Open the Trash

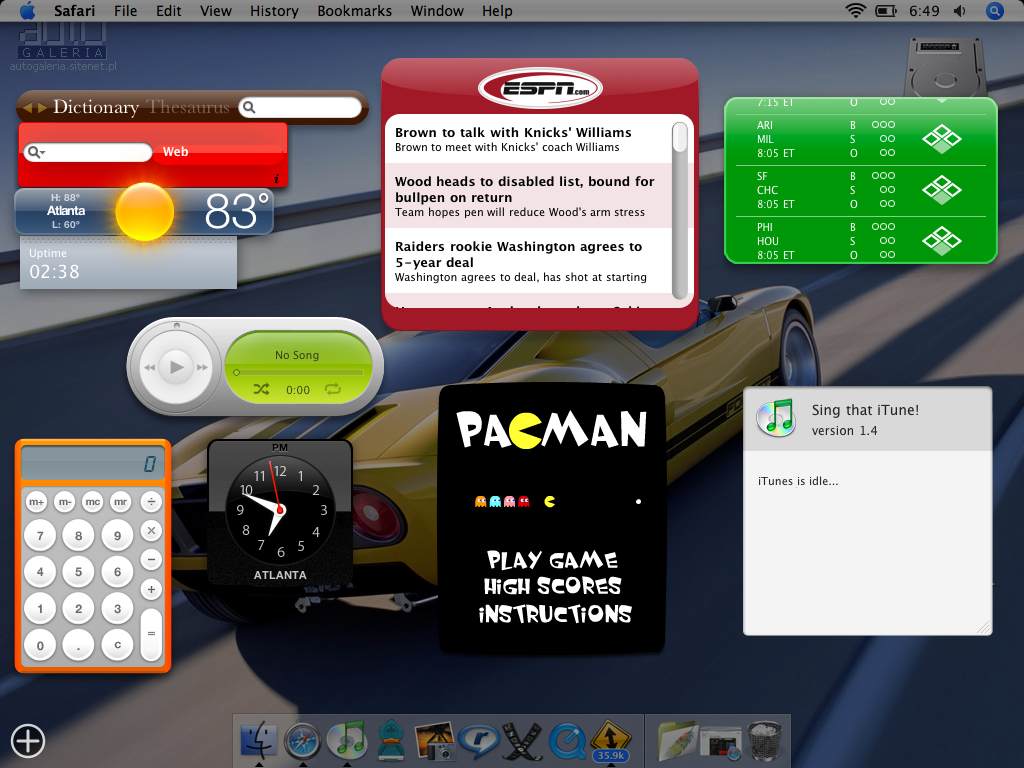tap(764, 741)
